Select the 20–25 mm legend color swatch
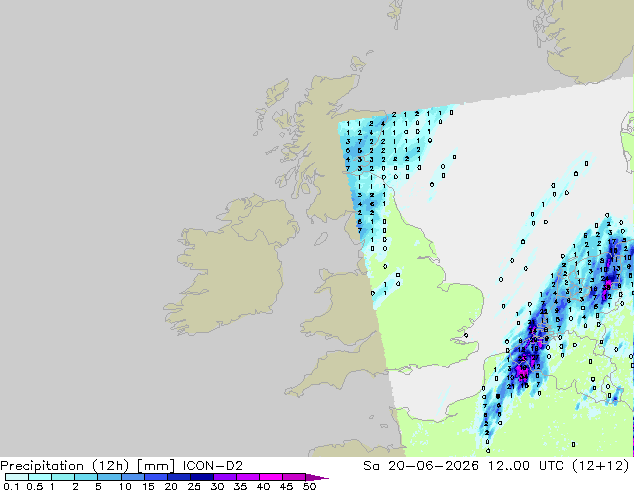This screenshot has width=634, height=490. [178, 477]
